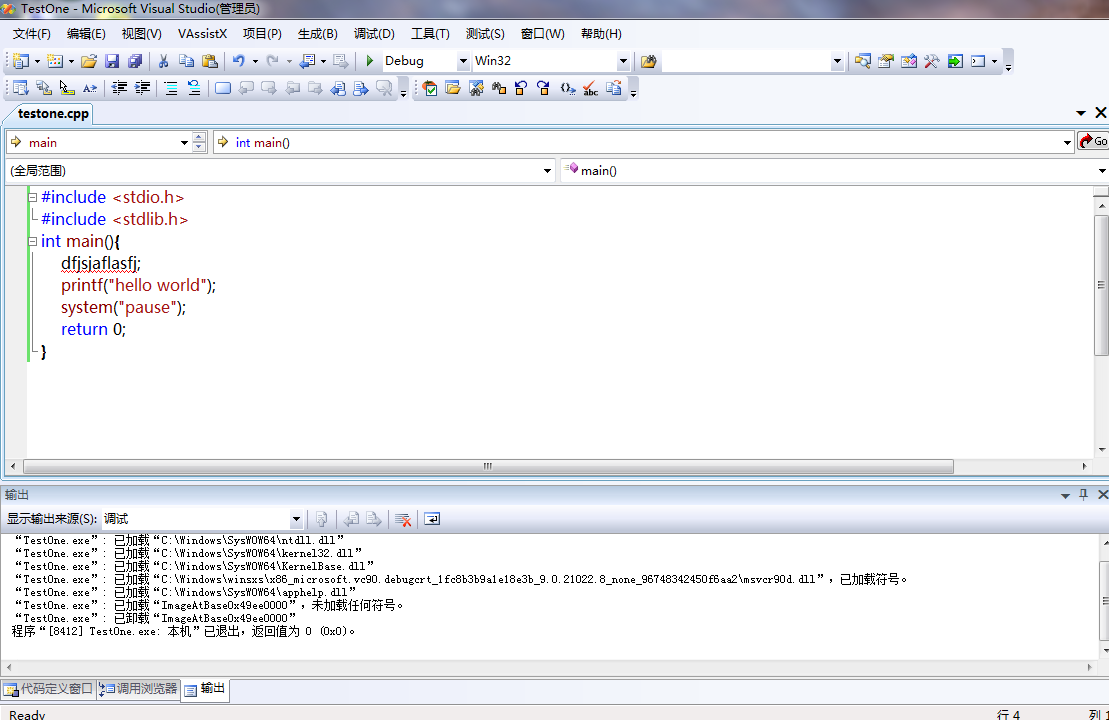Open the VAssistX menu
The width and height of the screenshot is (1109, 720).
202,34
